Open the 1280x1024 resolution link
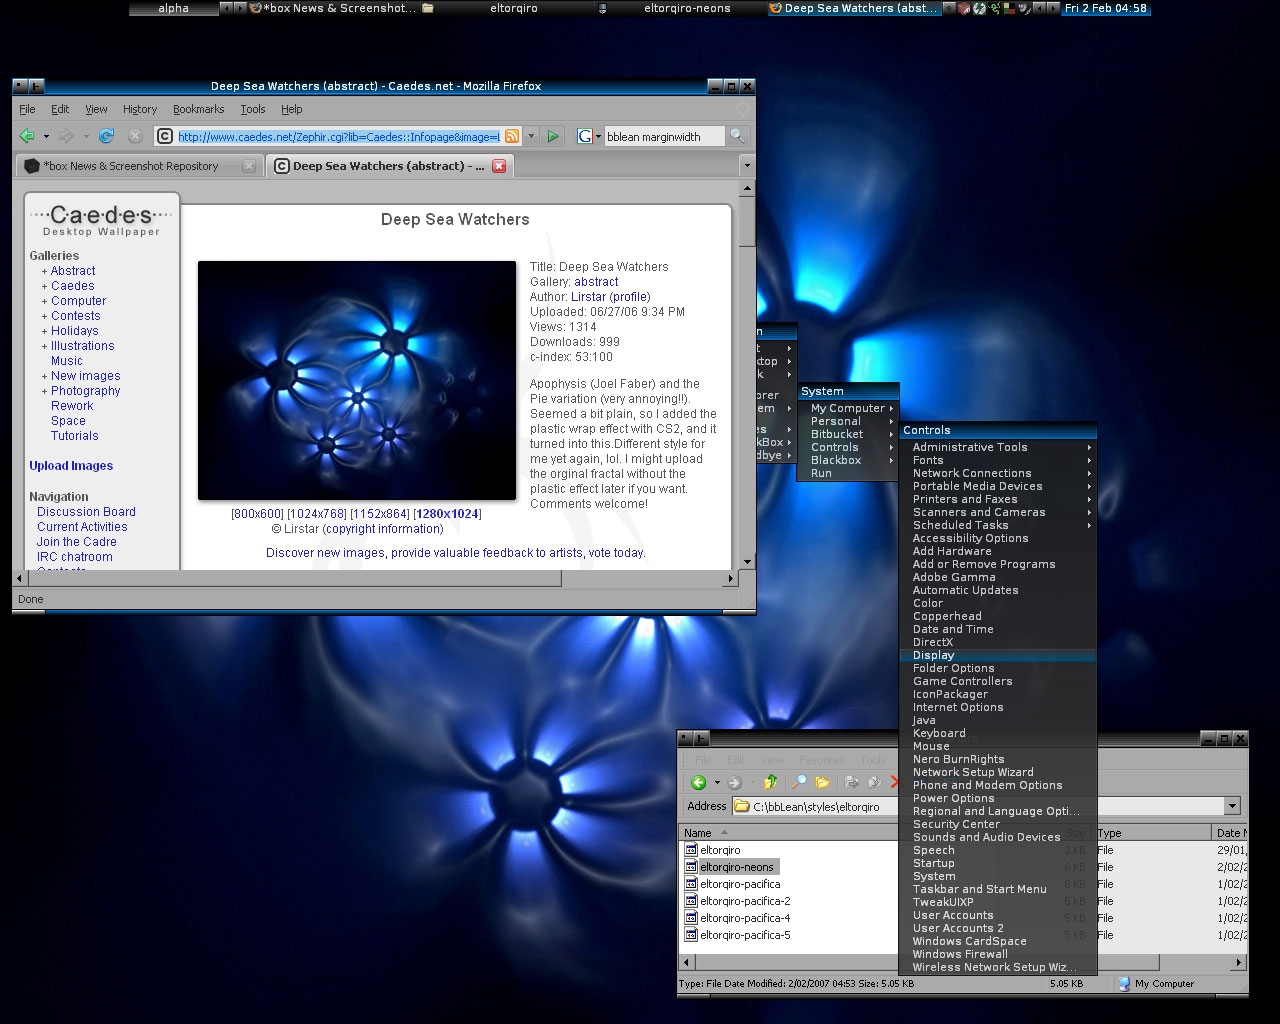 point(448,514)
